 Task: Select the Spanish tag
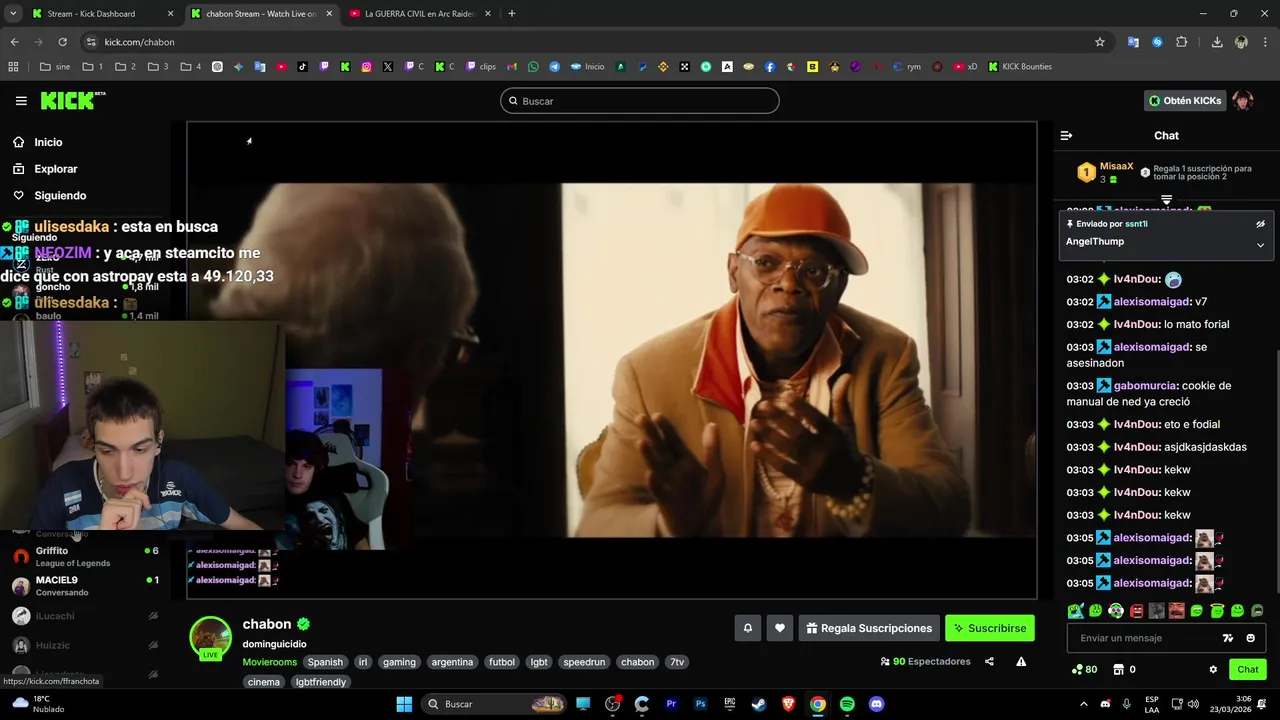[x=325, y=662]
